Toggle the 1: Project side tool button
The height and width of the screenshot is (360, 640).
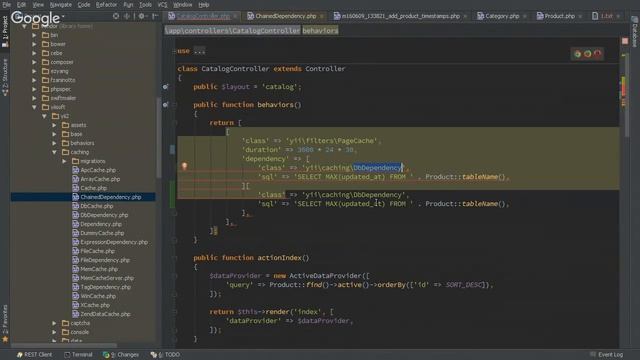click(x=5, y=32)
